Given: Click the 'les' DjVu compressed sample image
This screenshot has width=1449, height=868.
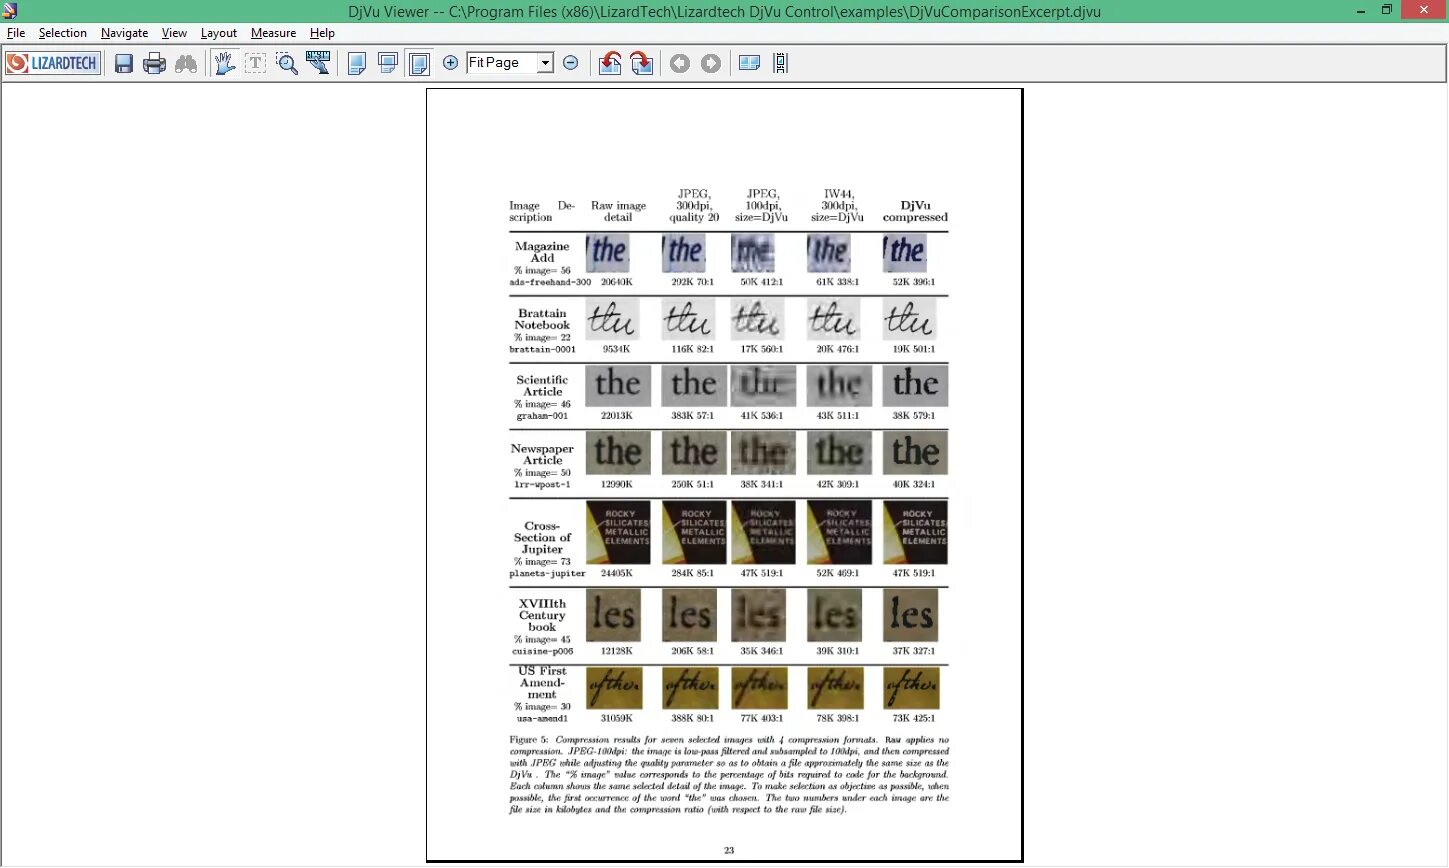Looking at the screenshot, I should click(x=911, y=615).
